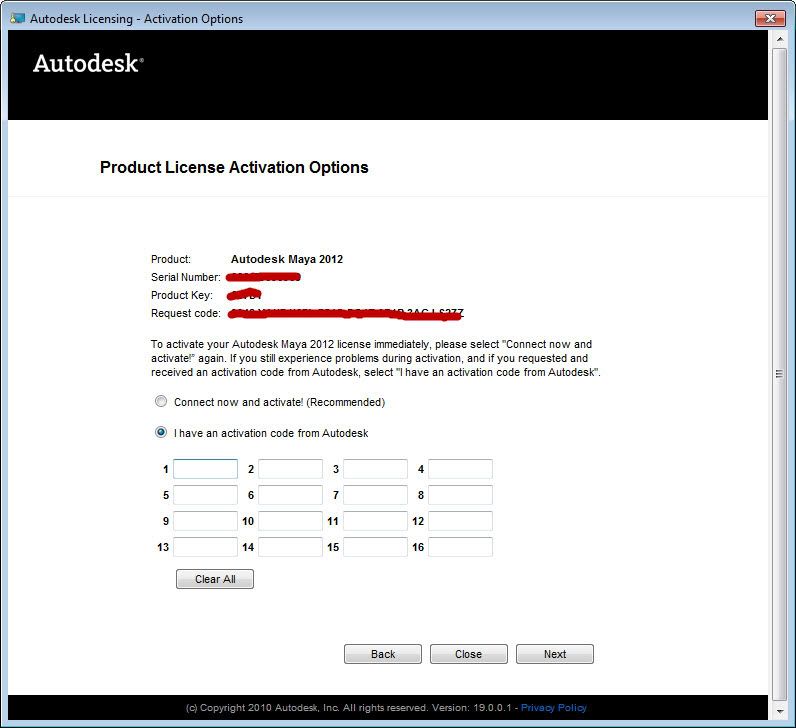Click activation code field 2

click(290, 469)
